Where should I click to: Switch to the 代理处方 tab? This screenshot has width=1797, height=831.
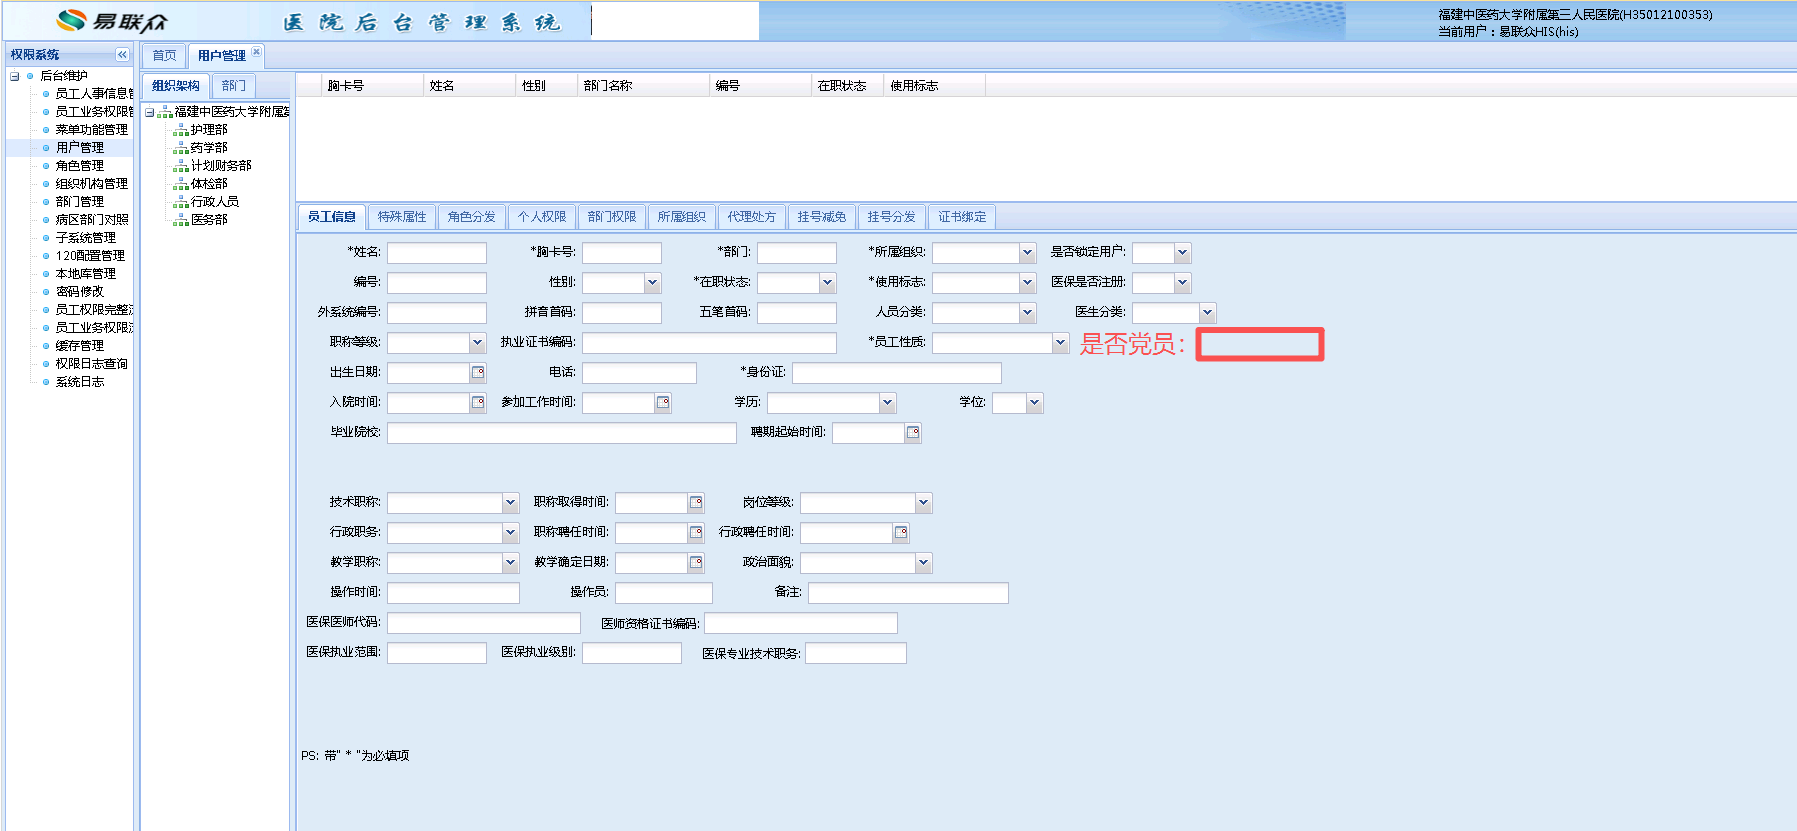point(752,217)
